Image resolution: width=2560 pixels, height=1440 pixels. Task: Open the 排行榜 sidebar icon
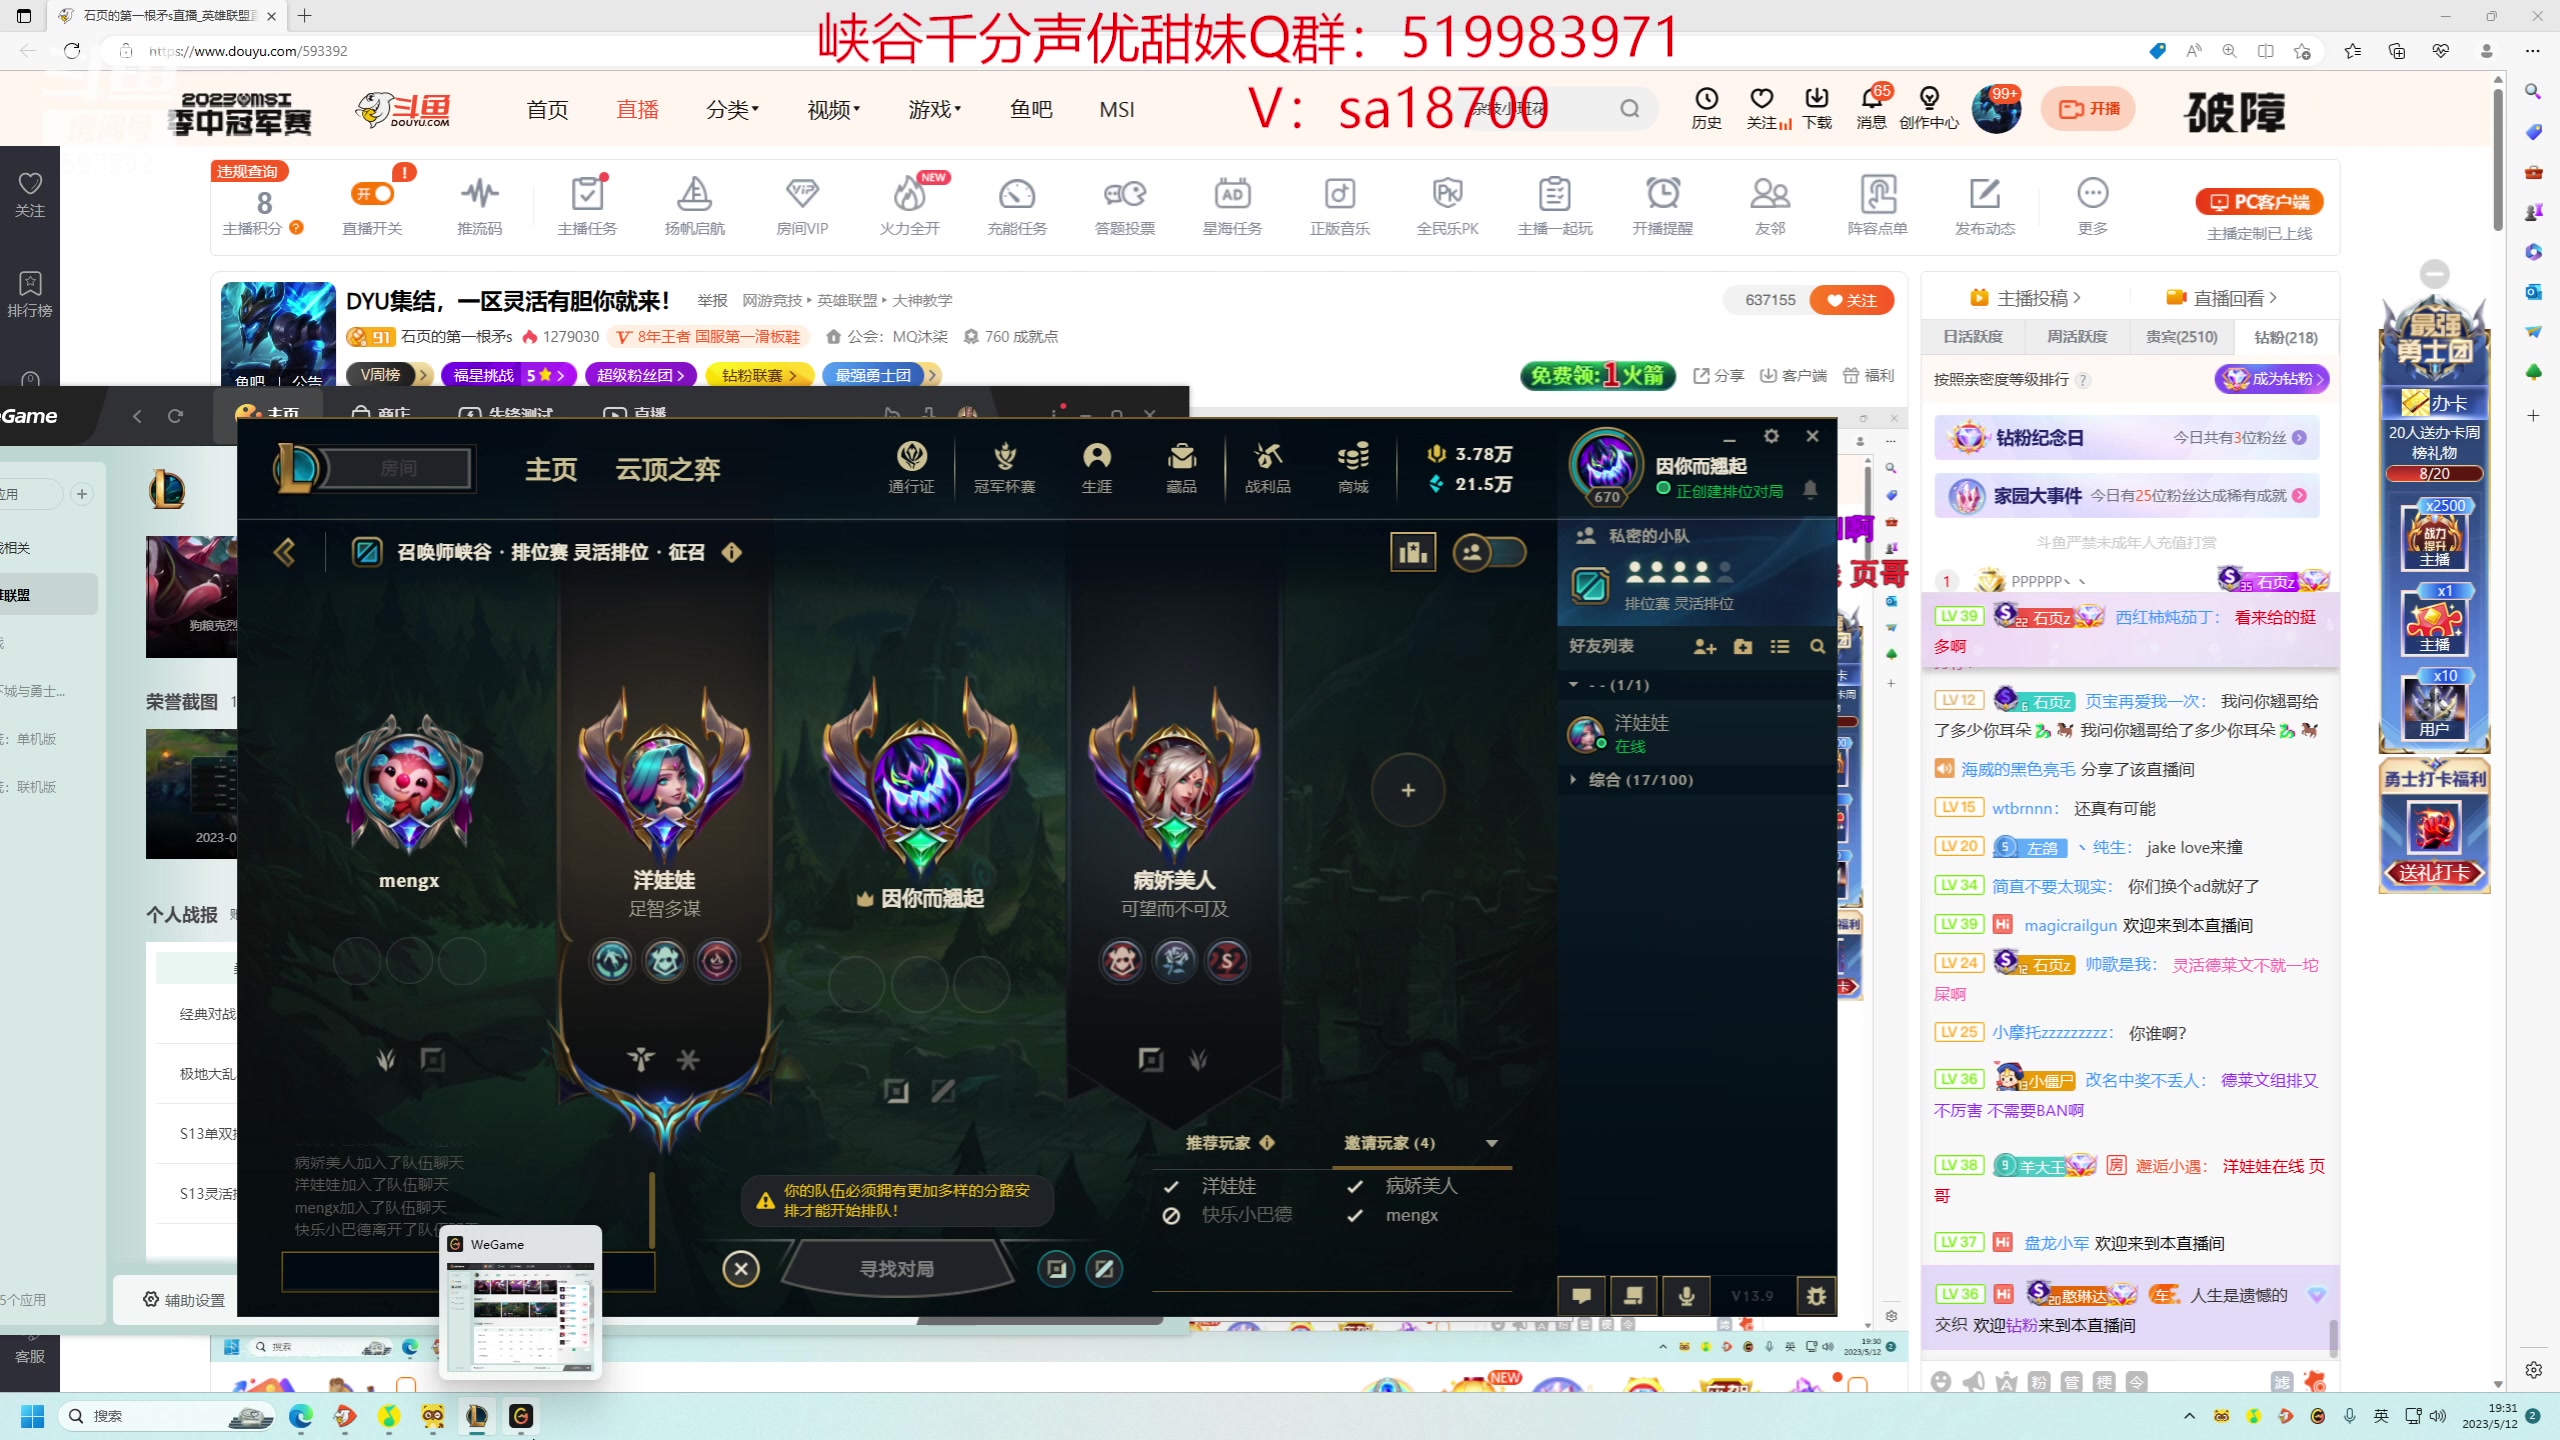click(30, 294)
